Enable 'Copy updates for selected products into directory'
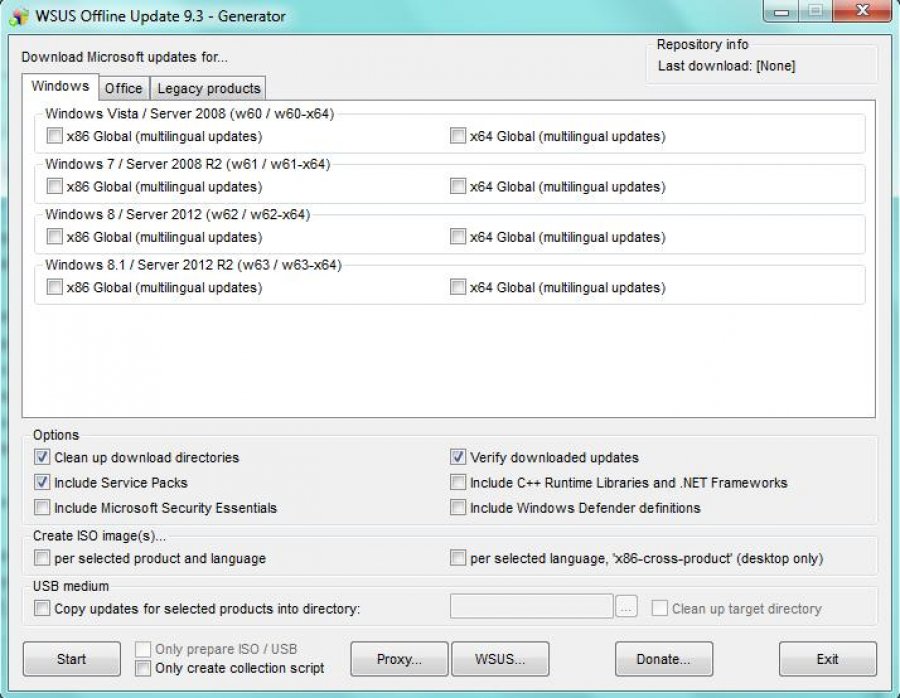Image resolution: width=900 pixels, height=698 pixels. (x=42, y=607)
